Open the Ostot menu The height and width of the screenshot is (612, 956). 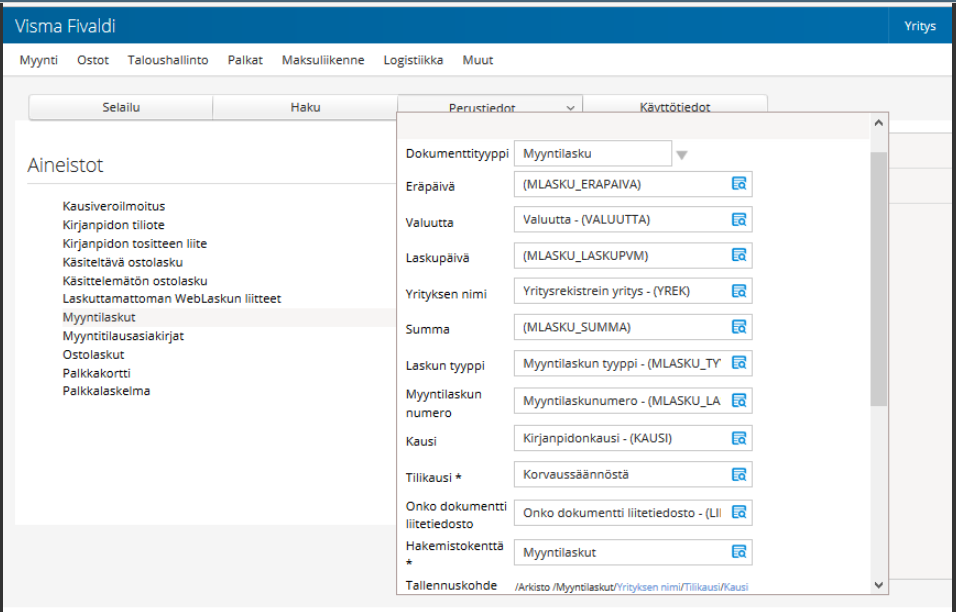click(x=93, y=60)
